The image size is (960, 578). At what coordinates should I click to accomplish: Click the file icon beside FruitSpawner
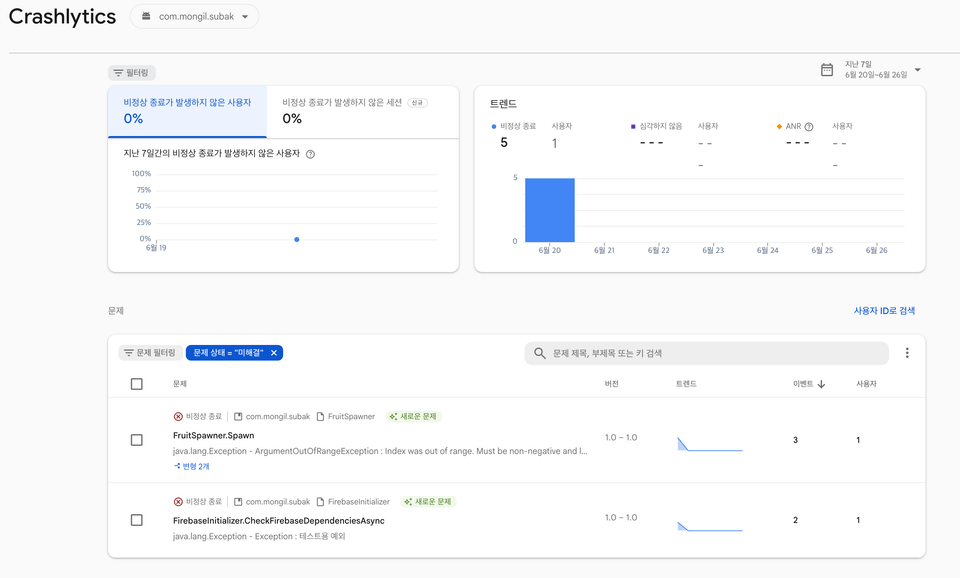(320, 416)
